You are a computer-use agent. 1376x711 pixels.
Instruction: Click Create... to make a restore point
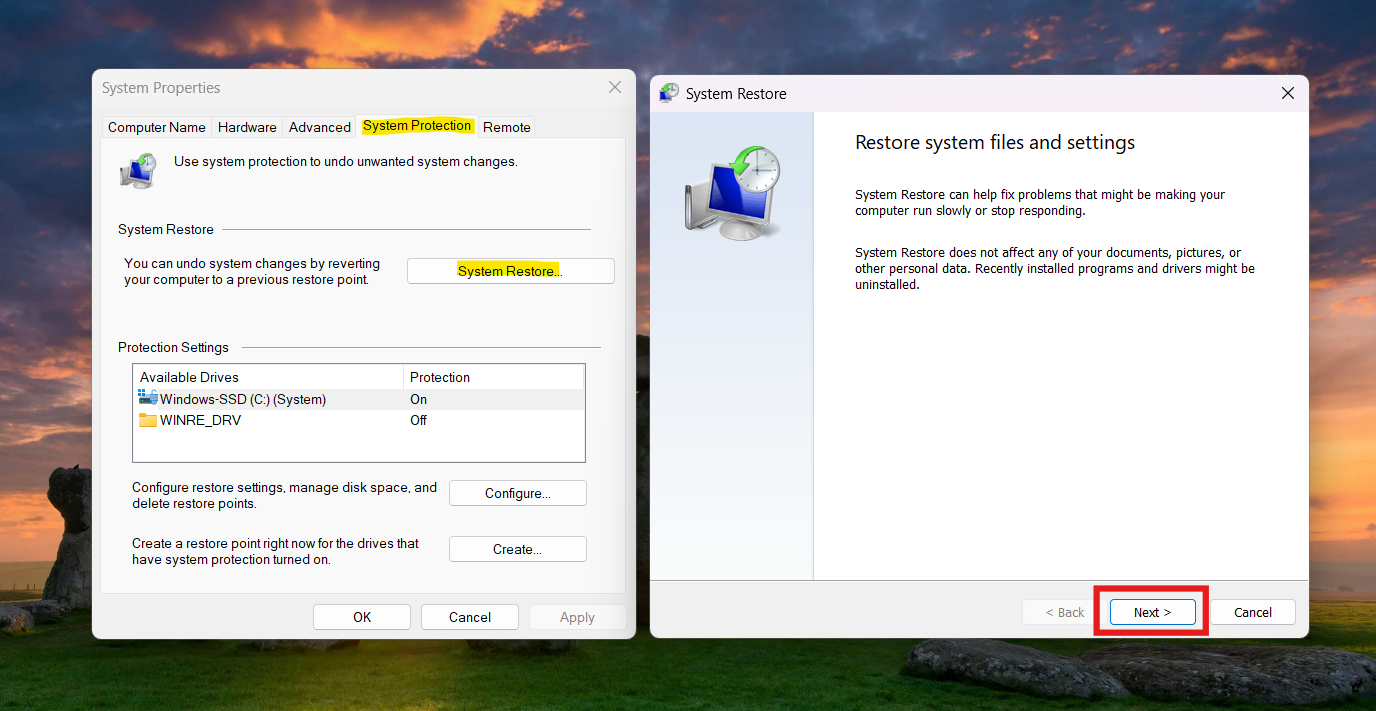tap(517, 549)
